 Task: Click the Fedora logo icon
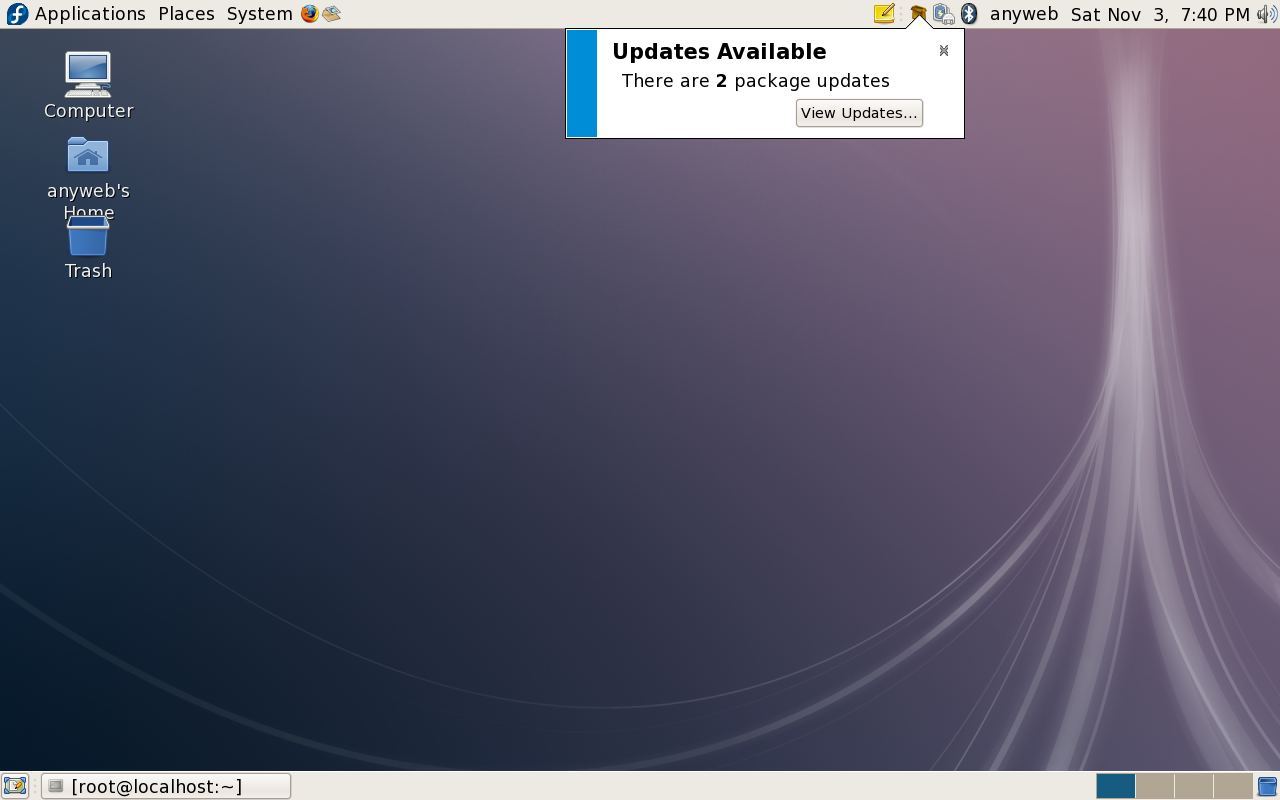[x=17, y=14]
